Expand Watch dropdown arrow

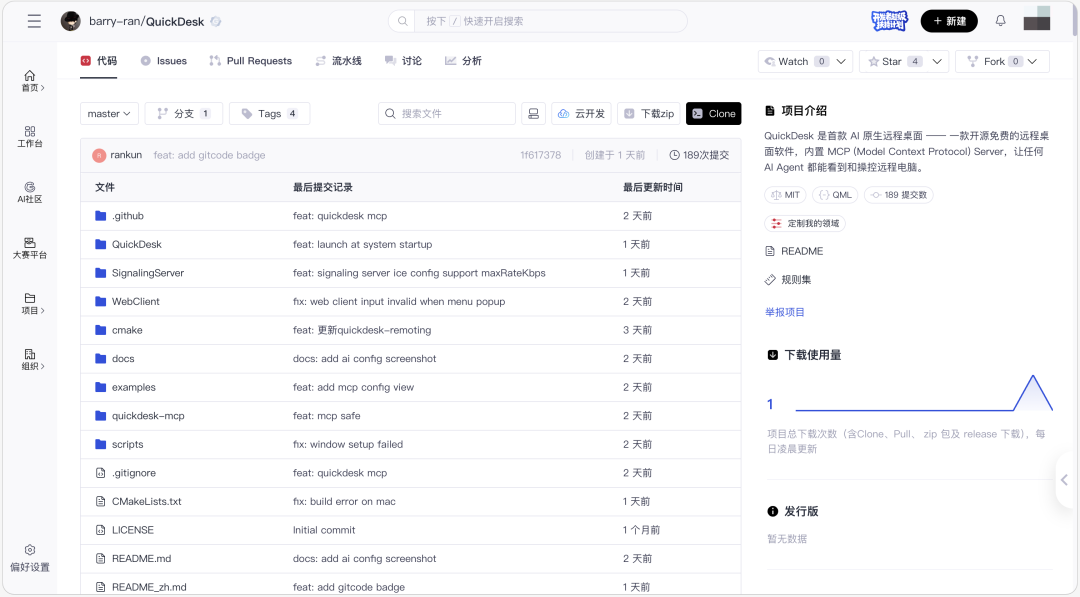pos(841,61)
